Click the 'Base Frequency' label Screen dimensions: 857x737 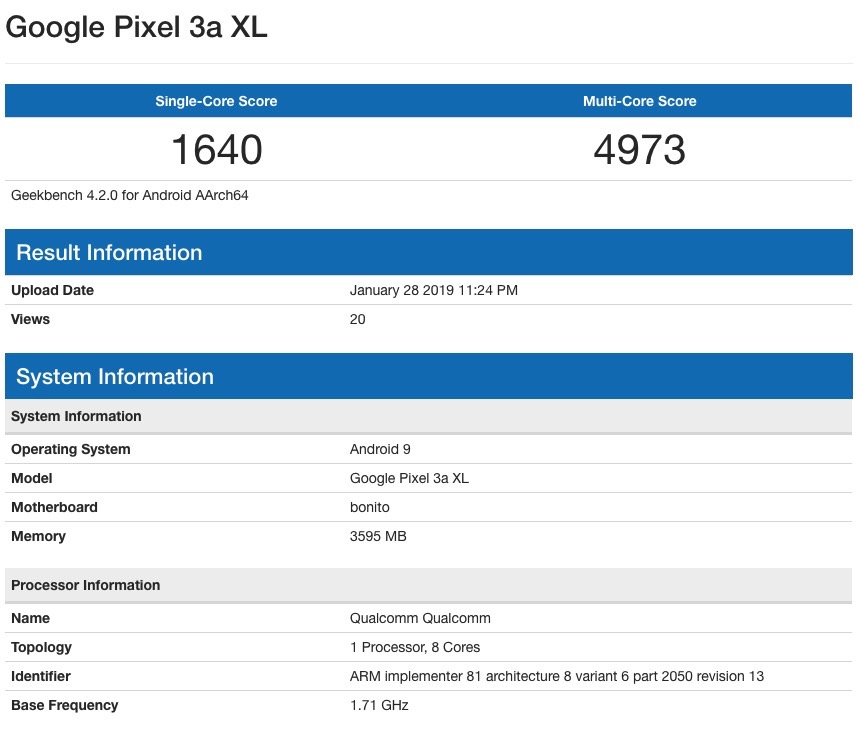coord(64,705)
